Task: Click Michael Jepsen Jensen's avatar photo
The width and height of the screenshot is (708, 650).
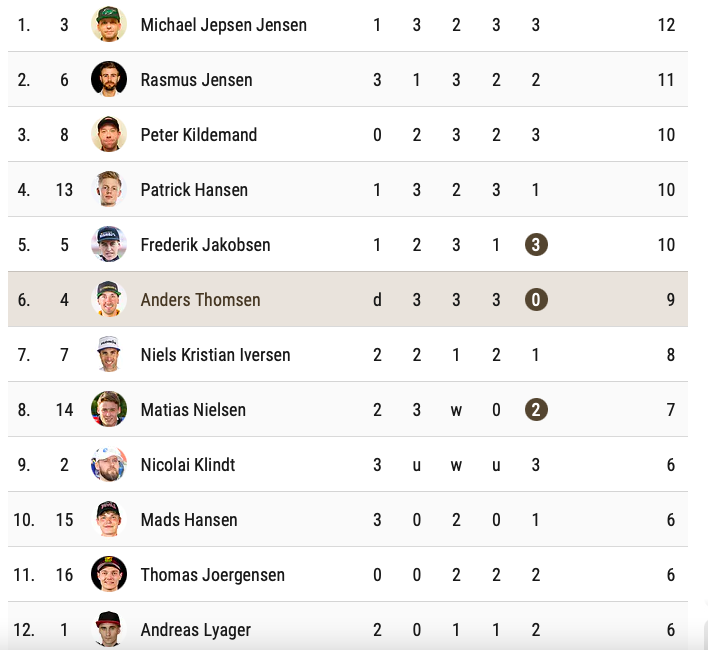Action: 109,24
